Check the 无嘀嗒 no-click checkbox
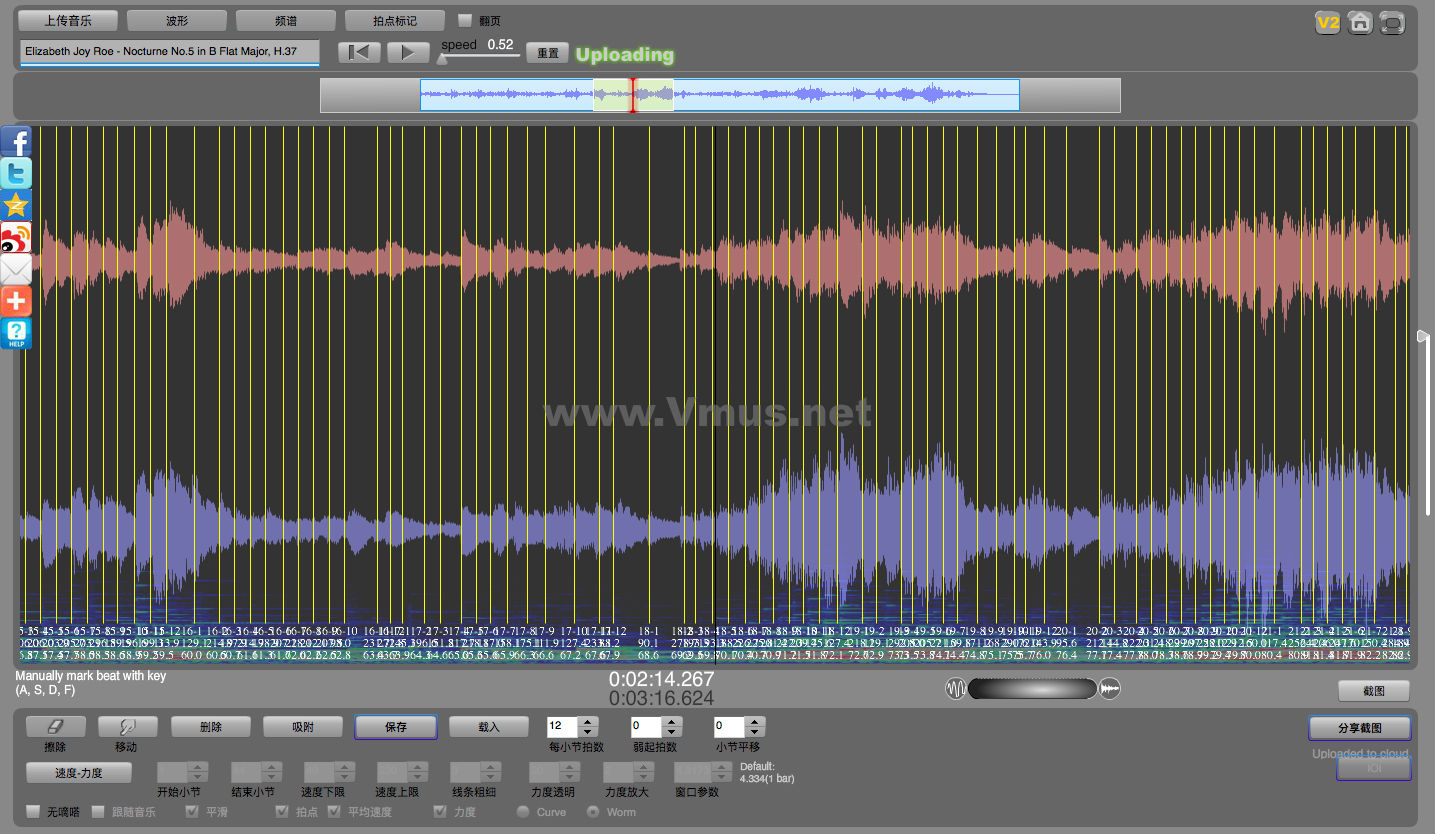 (x=33, y=812)
